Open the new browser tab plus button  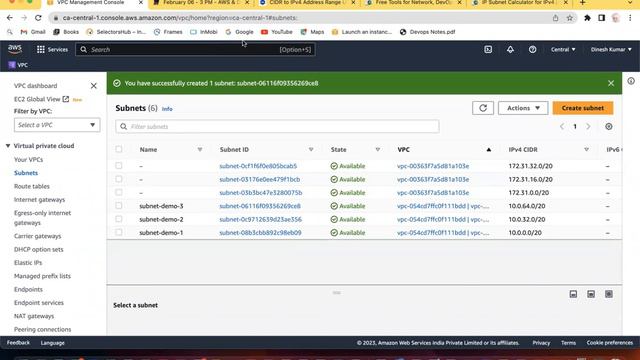click(x=582, y=3)
